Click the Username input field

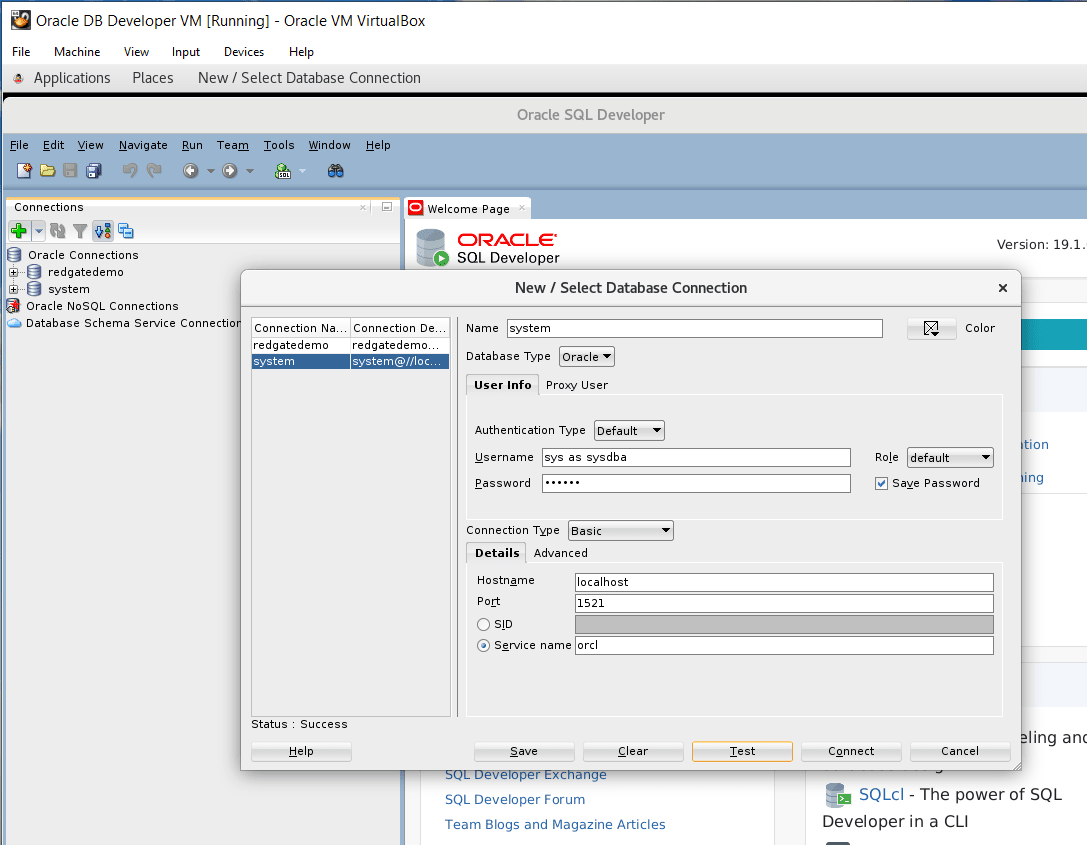coord(696,458)
